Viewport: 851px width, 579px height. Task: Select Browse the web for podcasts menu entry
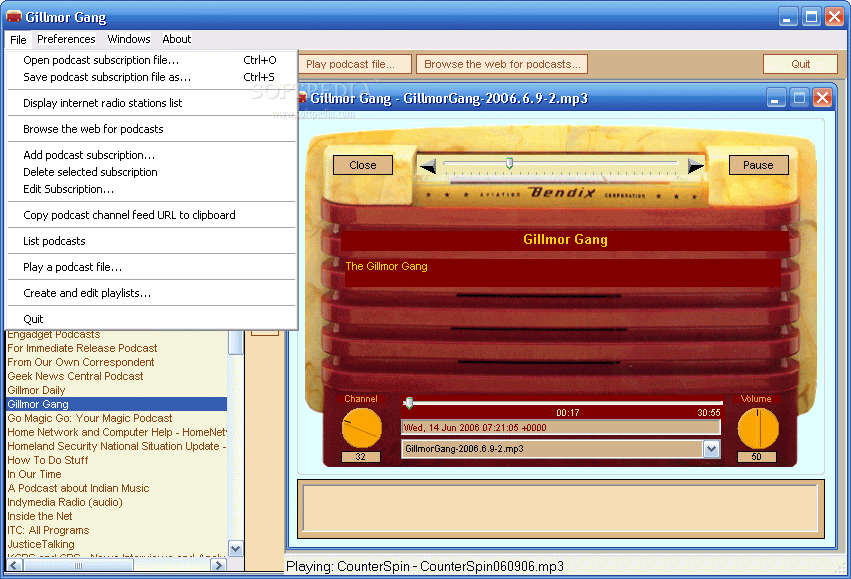click(151, 129)
